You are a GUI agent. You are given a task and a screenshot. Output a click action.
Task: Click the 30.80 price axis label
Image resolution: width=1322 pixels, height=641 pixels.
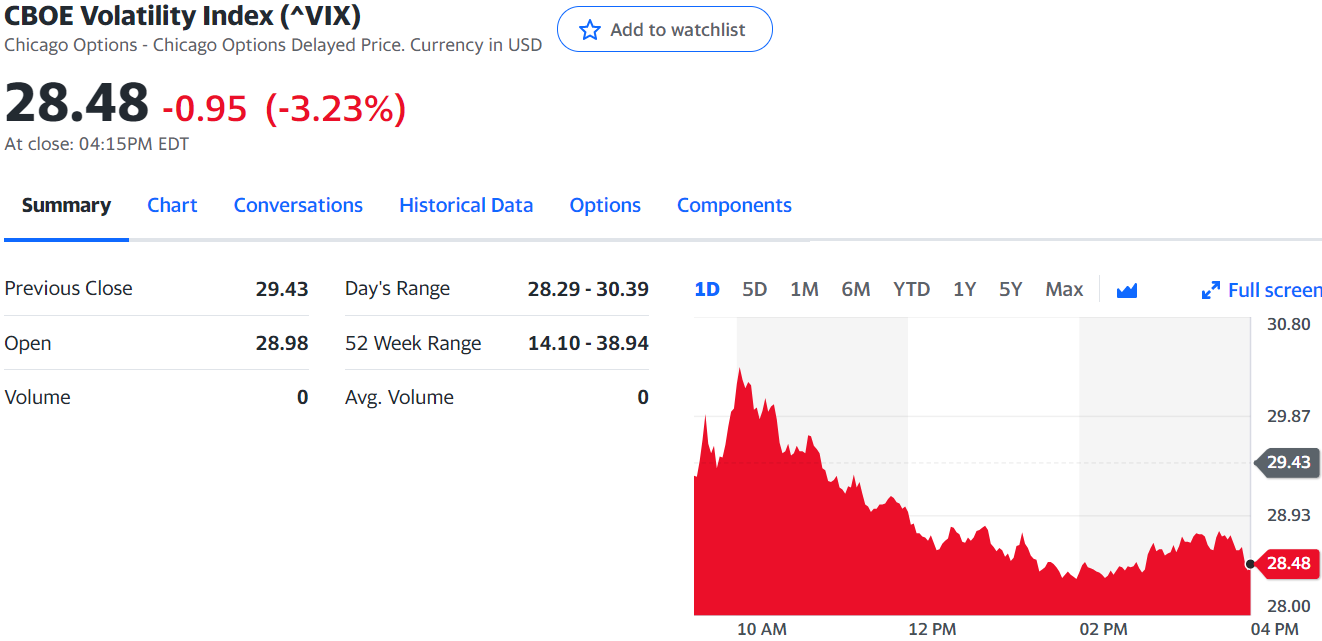point(1288,324)
